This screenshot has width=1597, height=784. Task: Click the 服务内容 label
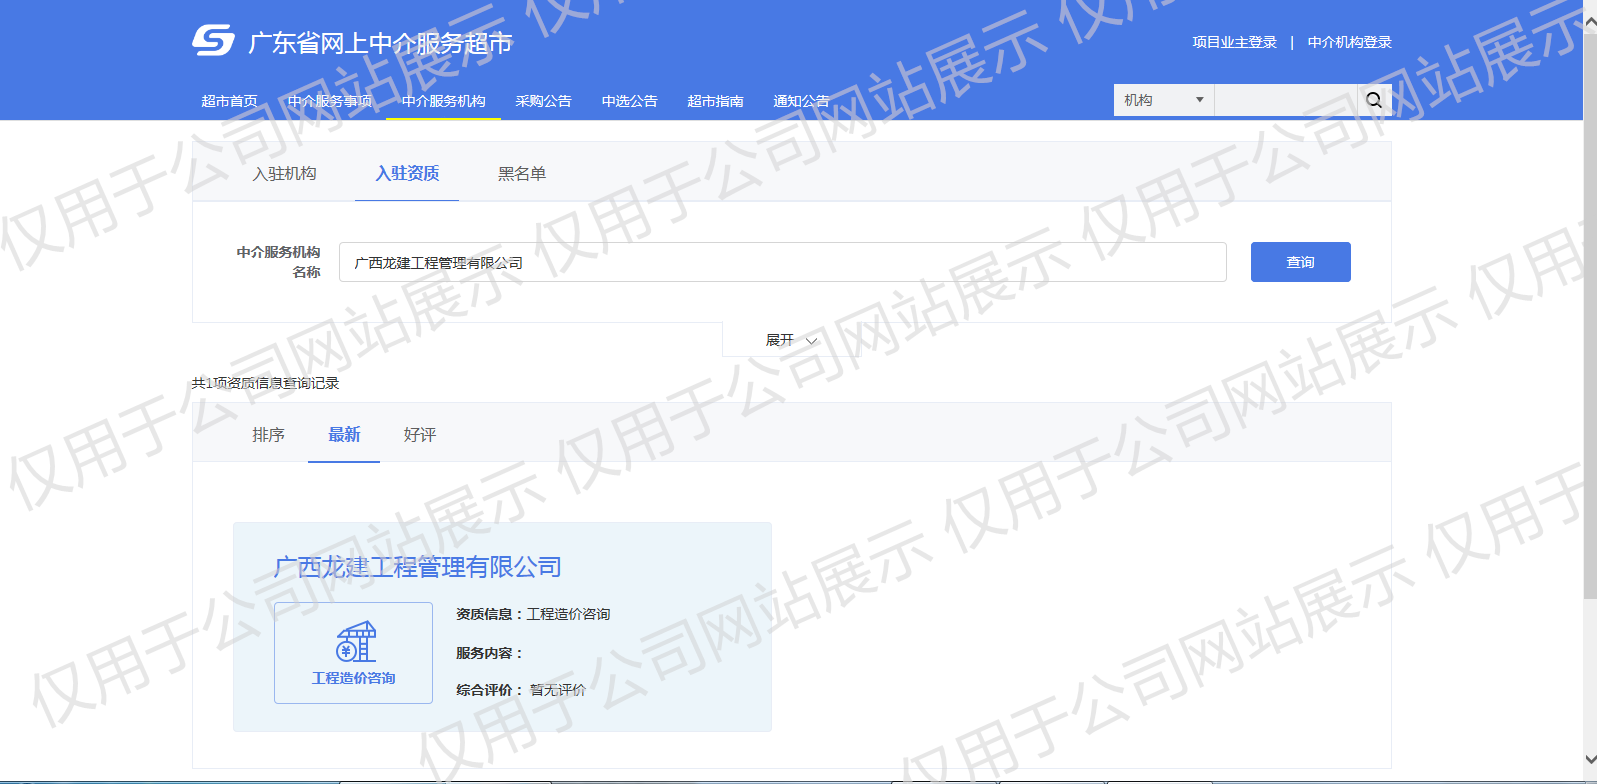pos(489,653)
